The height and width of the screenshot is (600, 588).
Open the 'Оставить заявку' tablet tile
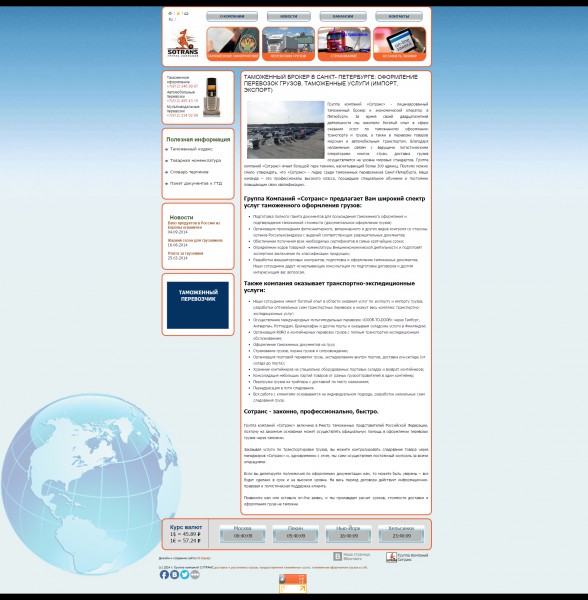pyautogui.click(x=399, y=44)
